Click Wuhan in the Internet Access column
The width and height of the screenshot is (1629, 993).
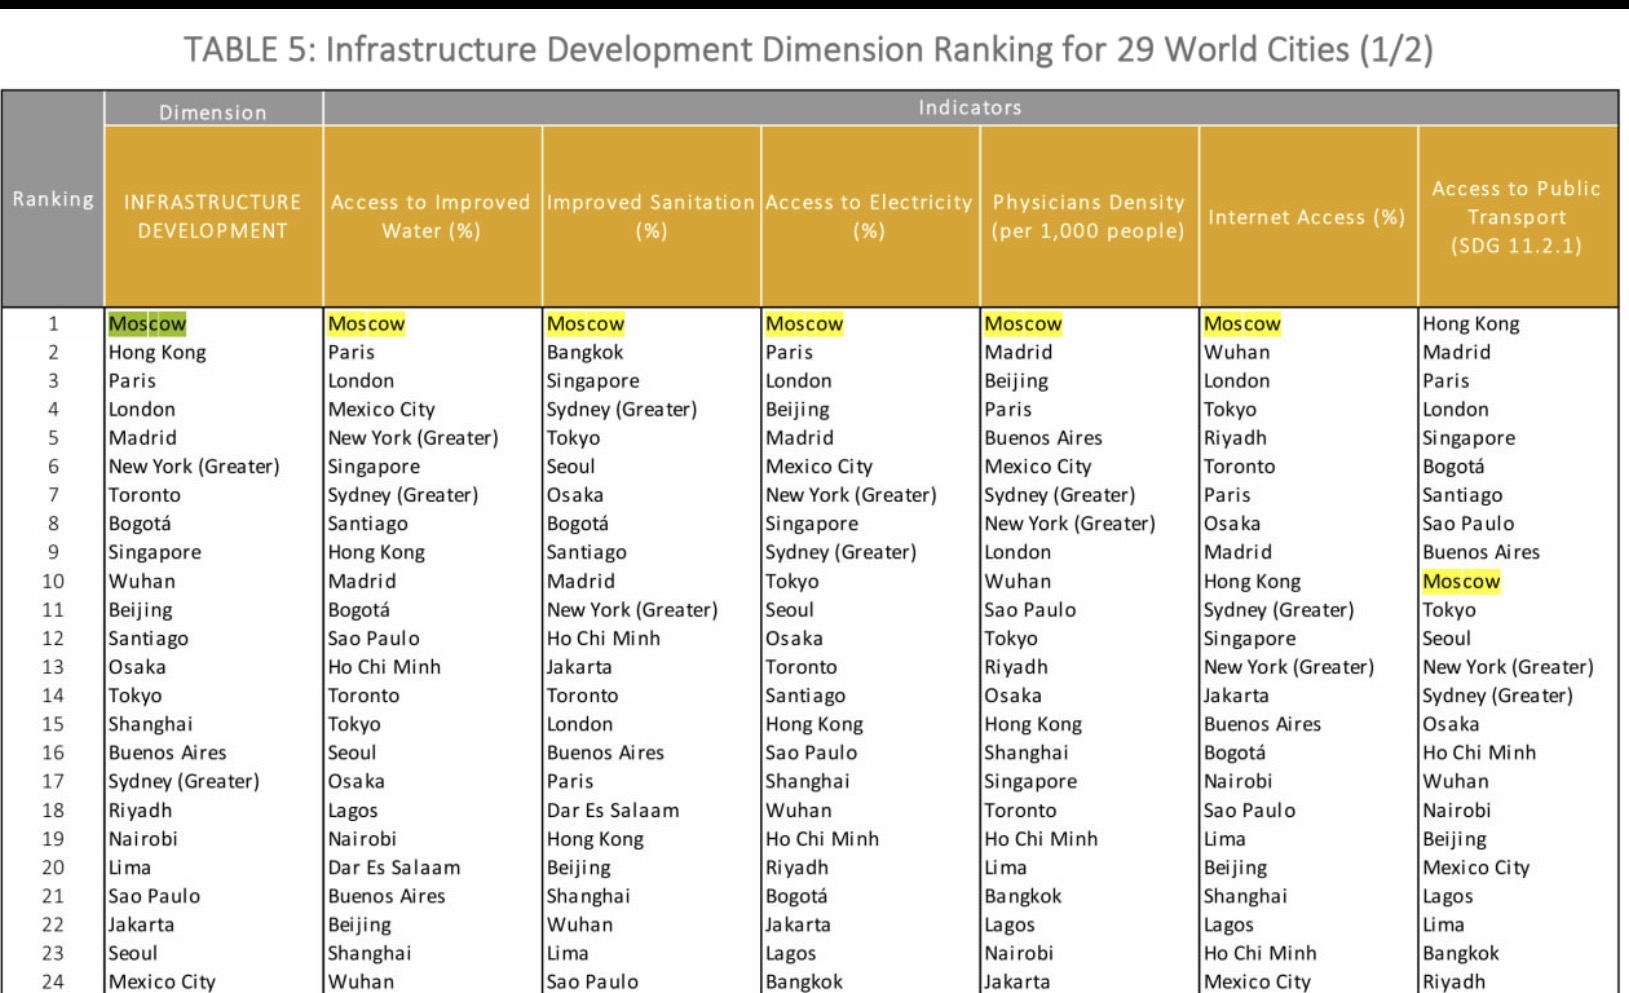(x=1237, y=352)
